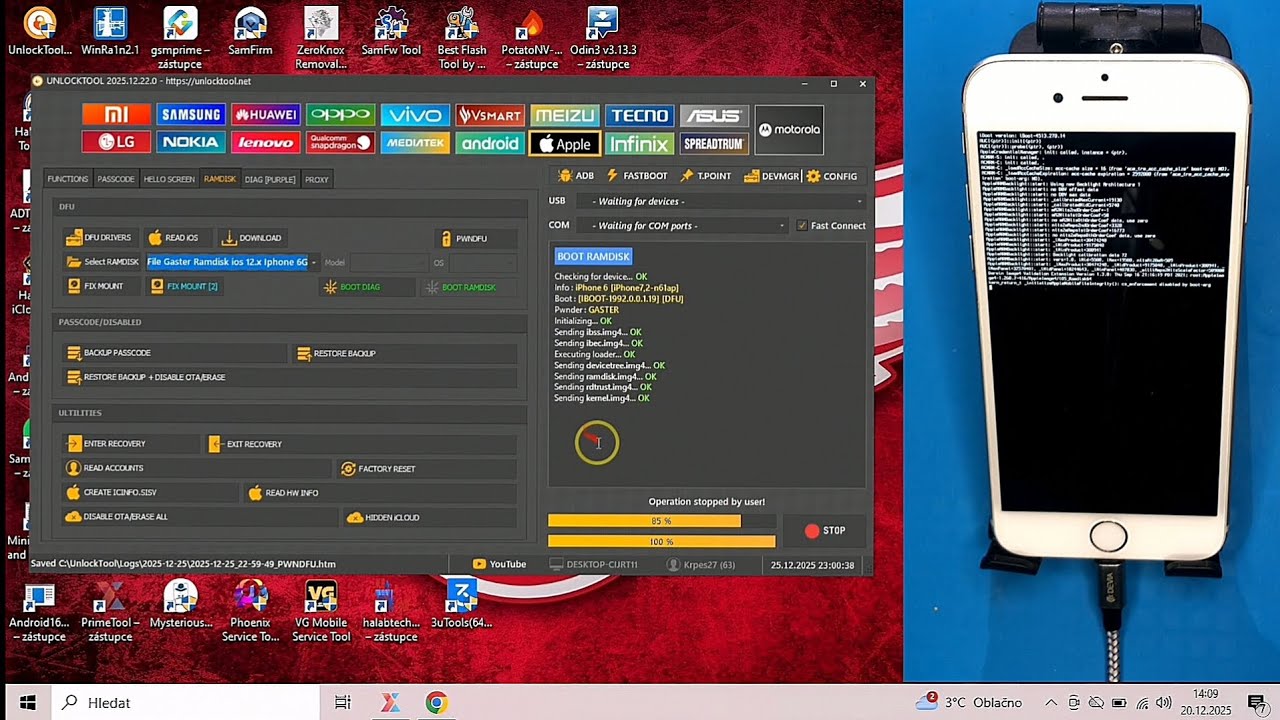The width and height of the screenshot is (1280, 720).
Task: Open the CONFIG settings
Action: tap(832, 176)
